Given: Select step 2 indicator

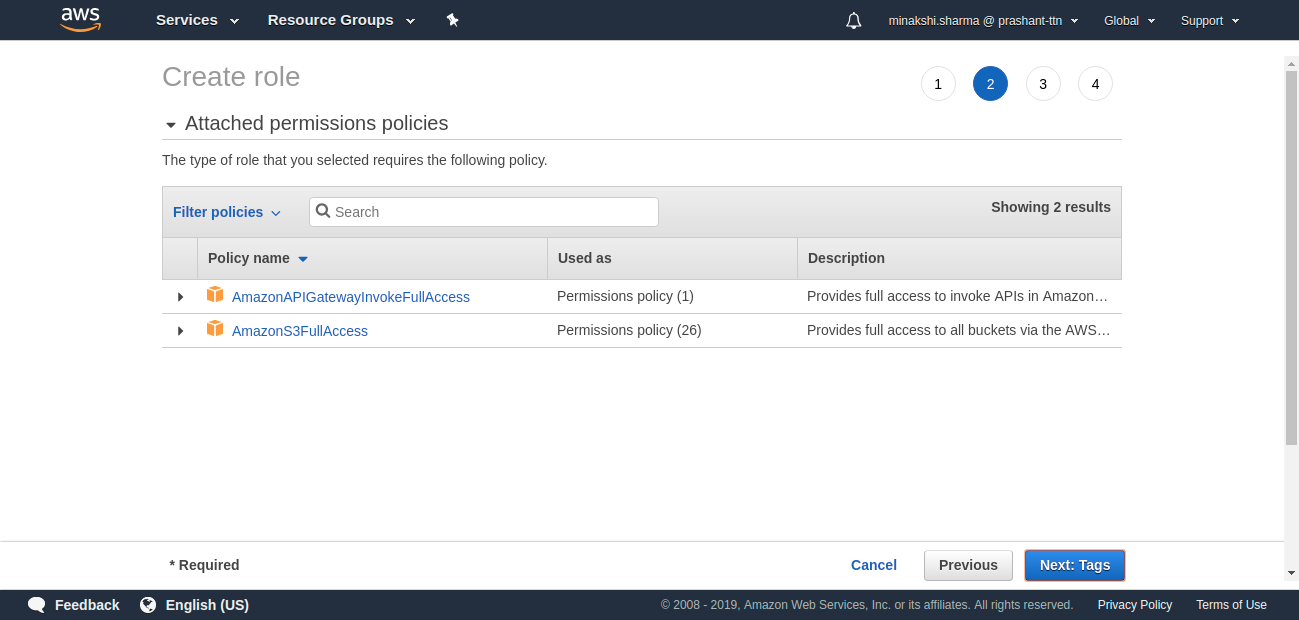Looking at the screenshot, I should click(x=990, y=84).
